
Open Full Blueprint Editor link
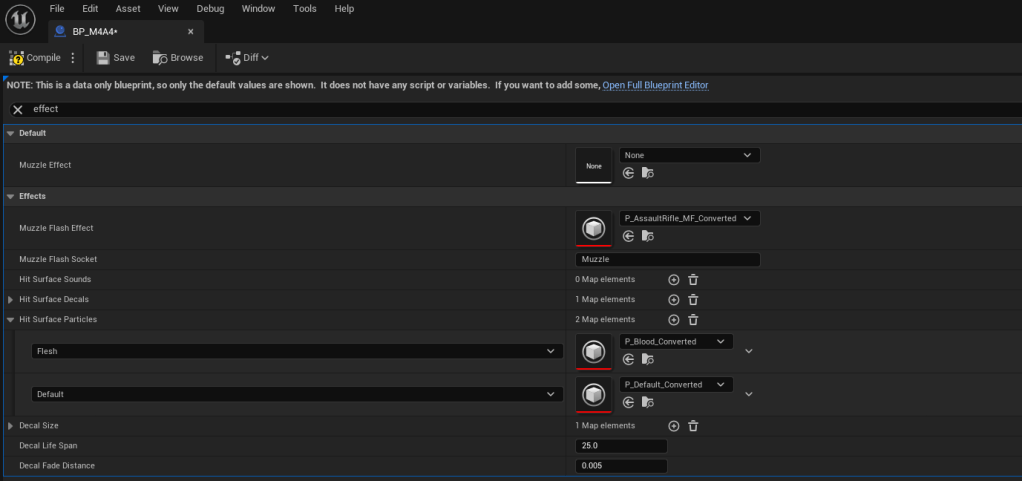(655, 85)
